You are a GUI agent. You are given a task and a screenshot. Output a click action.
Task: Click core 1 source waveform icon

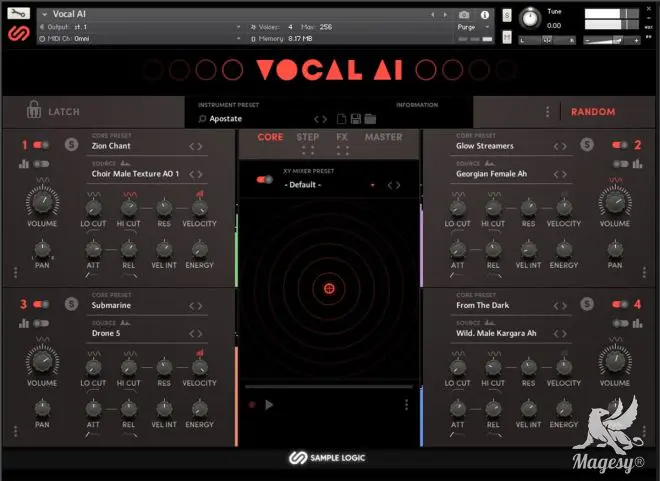coord(125,163)
